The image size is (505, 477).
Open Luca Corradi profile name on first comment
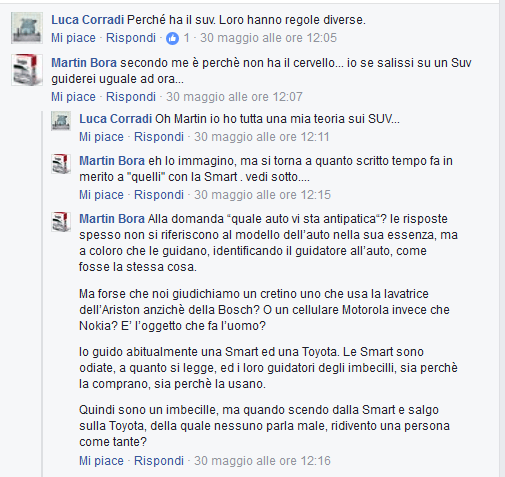(88, 20)
